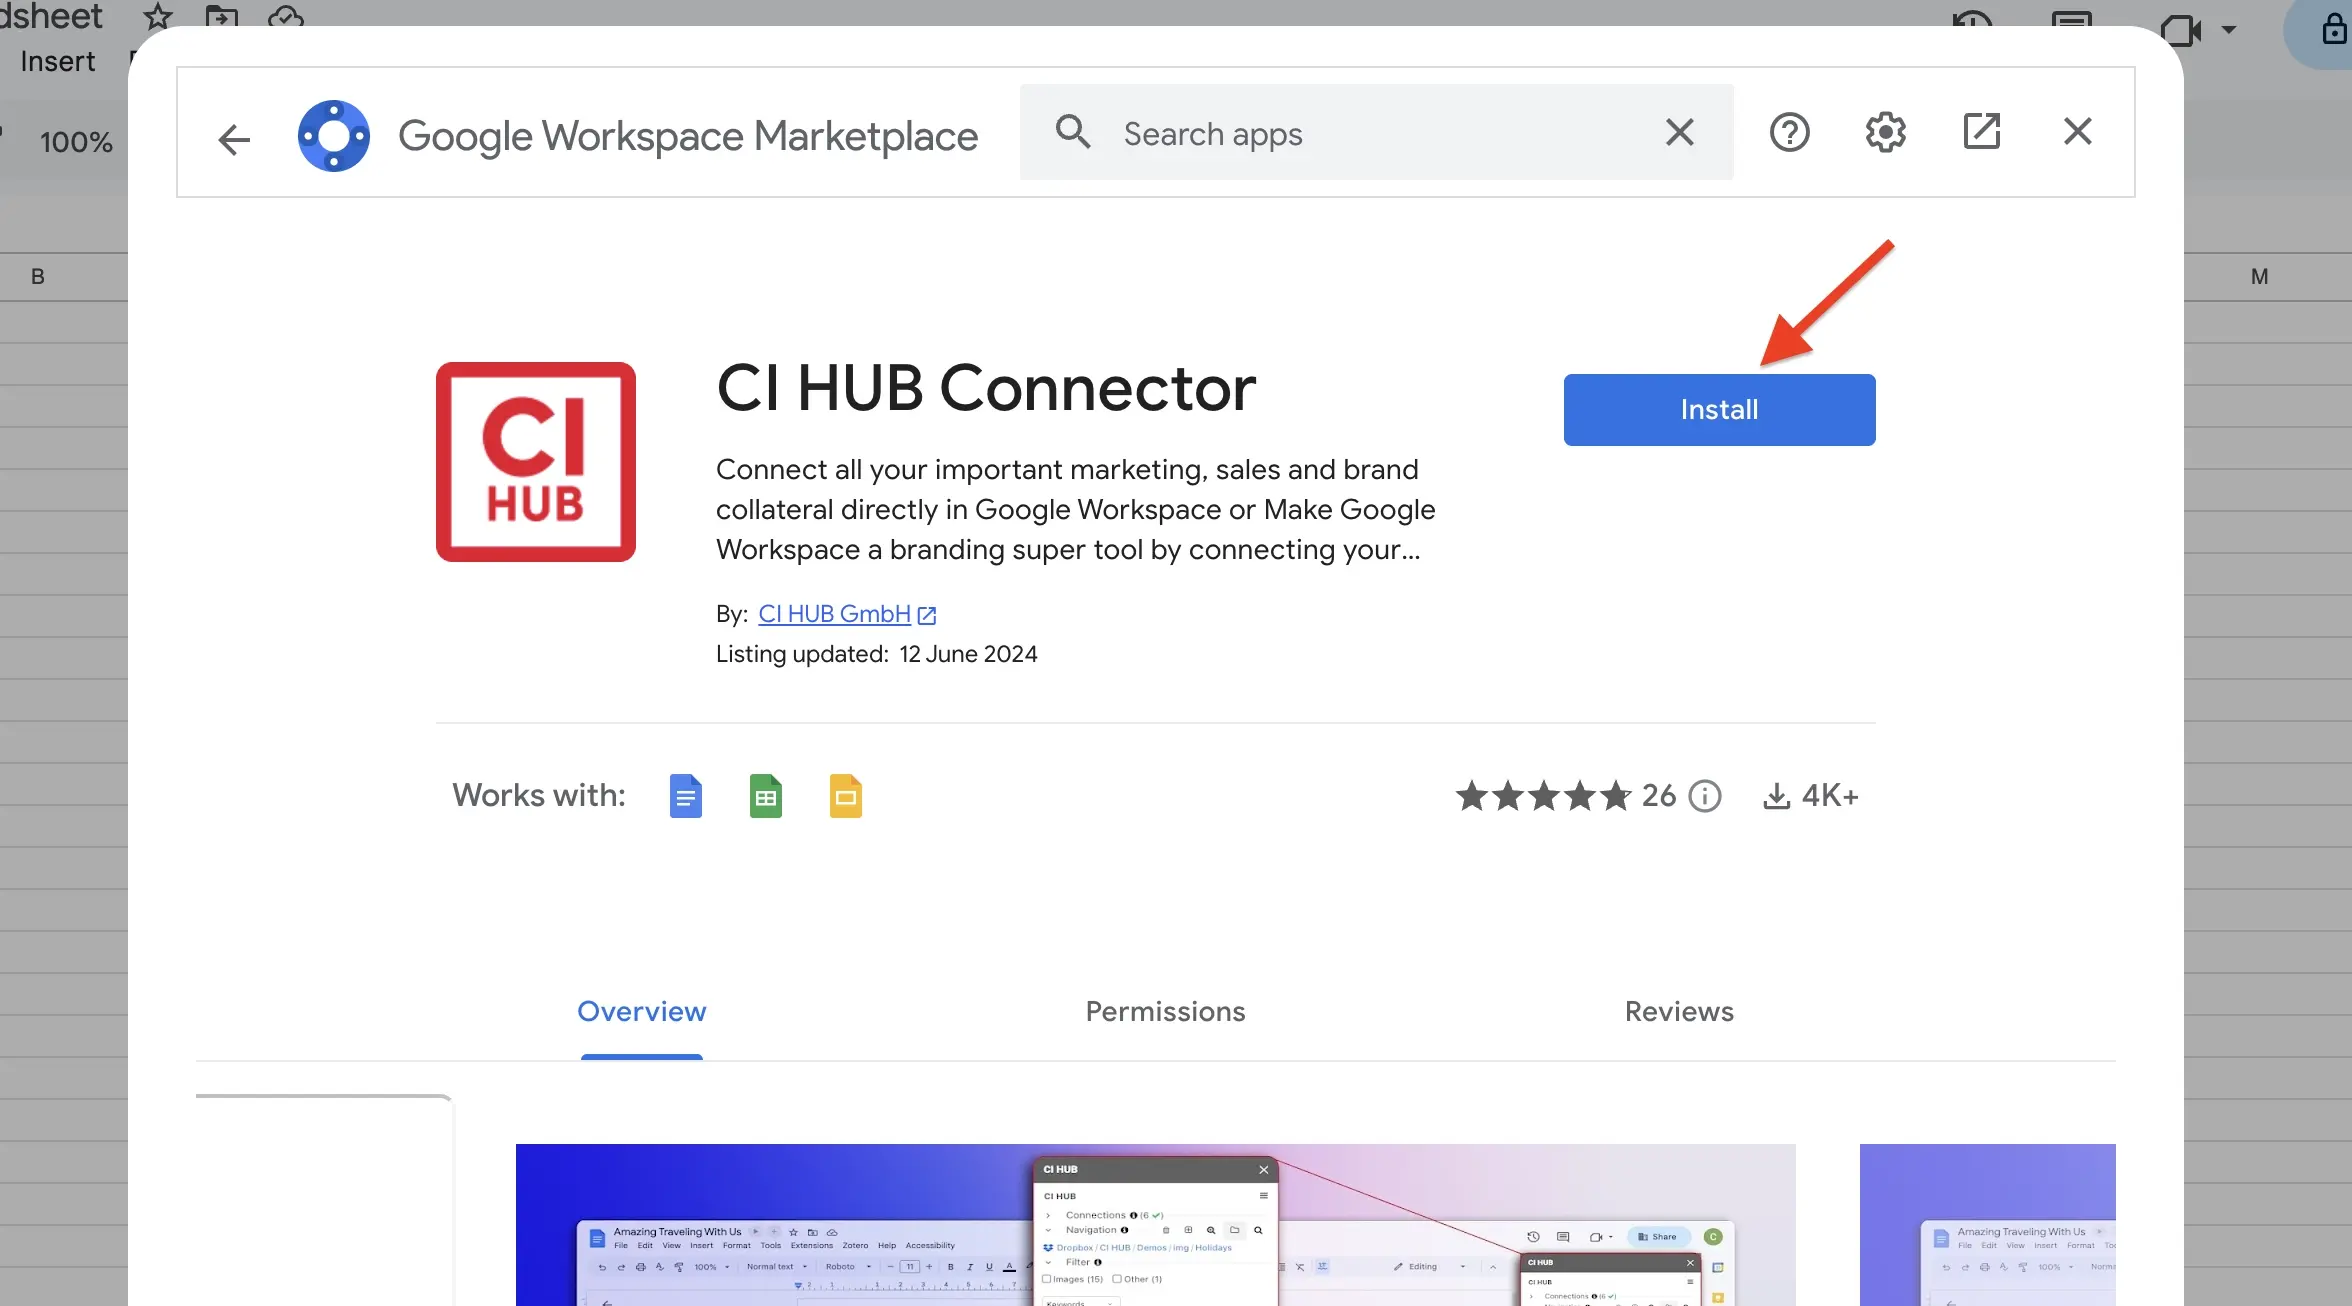The width and height of the screenshot is (2352, 1306).
Task: Select column M header
Action: tap(2260, 277)
